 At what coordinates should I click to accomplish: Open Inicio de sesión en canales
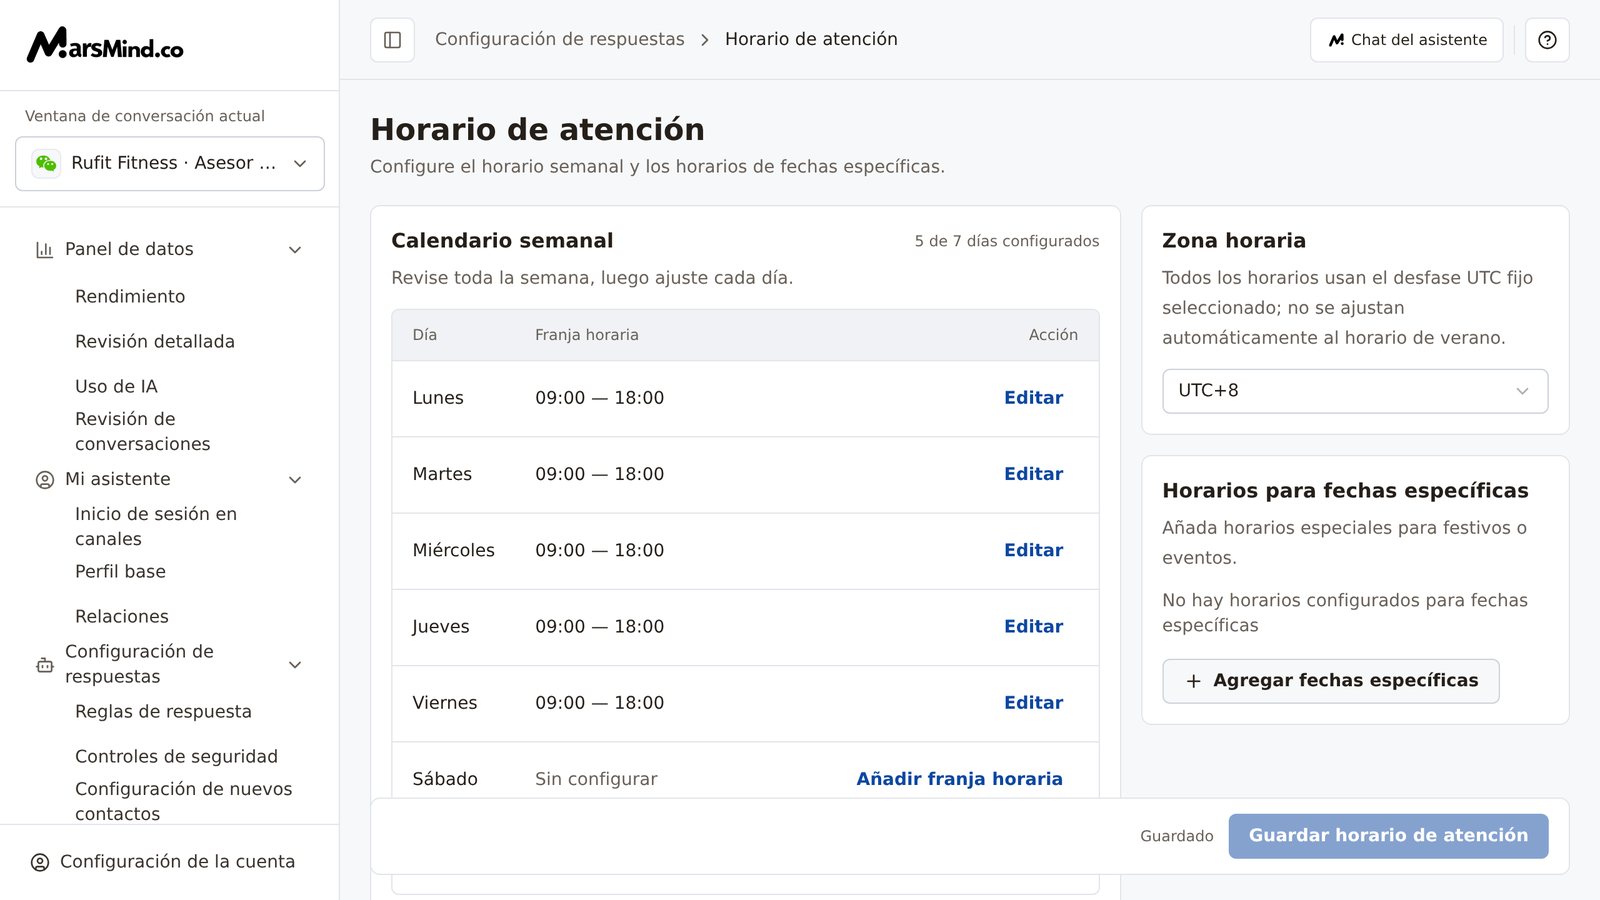(156, 526)
